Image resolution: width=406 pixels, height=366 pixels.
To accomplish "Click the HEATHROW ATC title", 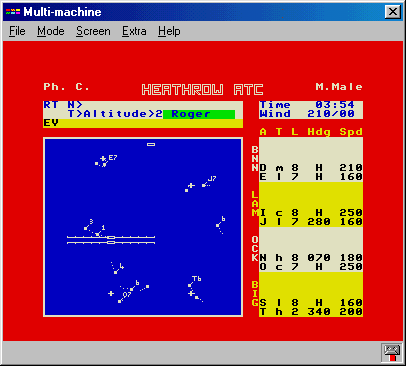I will (x=202, y=90).
